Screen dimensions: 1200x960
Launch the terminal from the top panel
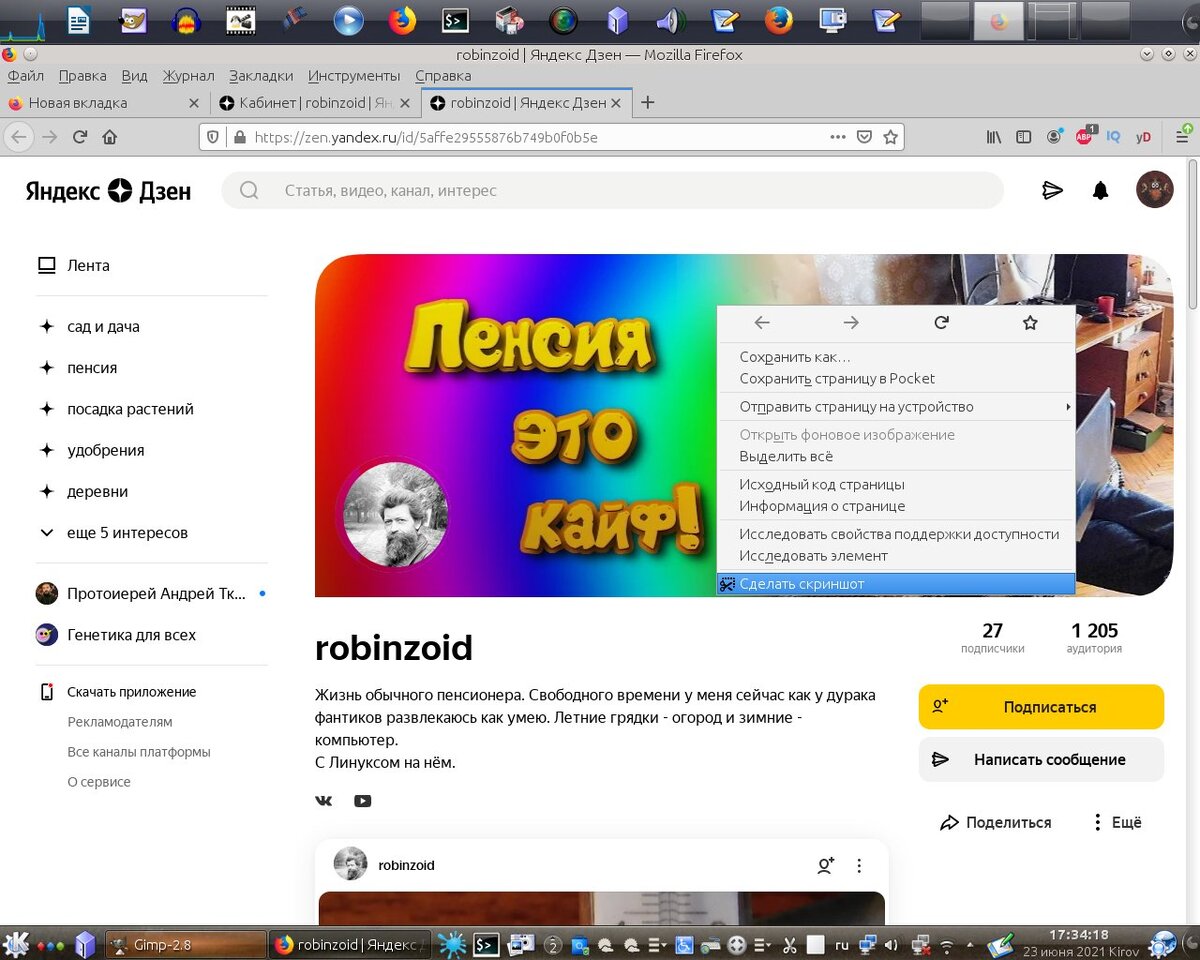point(455,20)
